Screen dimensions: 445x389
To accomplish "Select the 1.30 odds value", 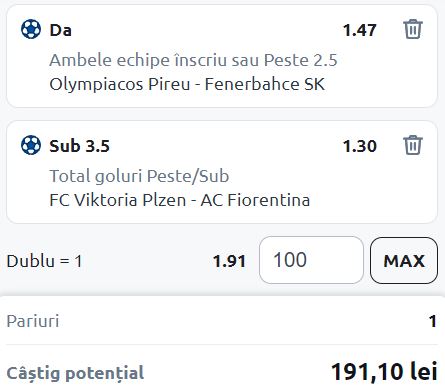I will click(360, 146).
